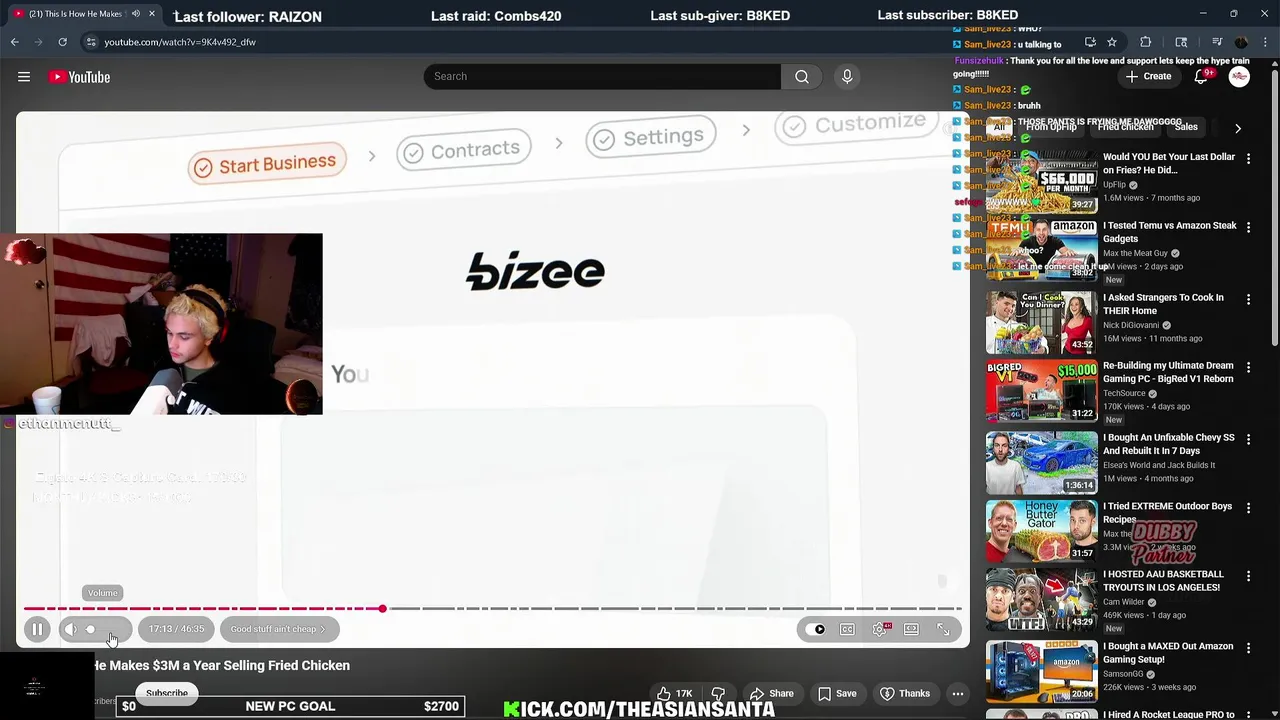Image resolution: width=1280 pixels, height=720 pixels.
Task: Click the search magnifier button
Action: point(802,77)
